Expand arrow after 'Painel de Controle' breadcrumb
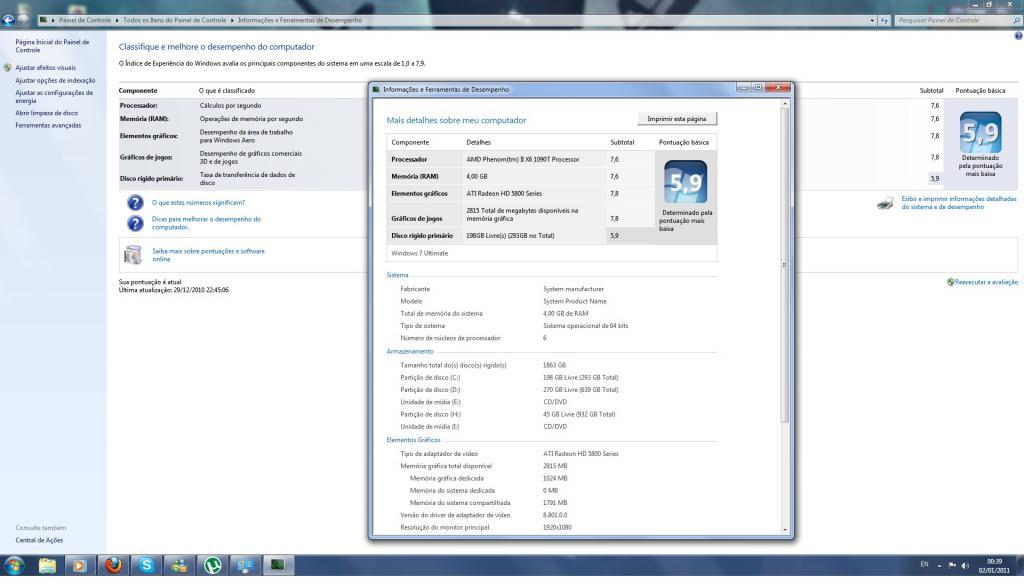Image resolution: width=1024 pixels, height=585 pixels. pyautogui.click(x=118, y=20)
